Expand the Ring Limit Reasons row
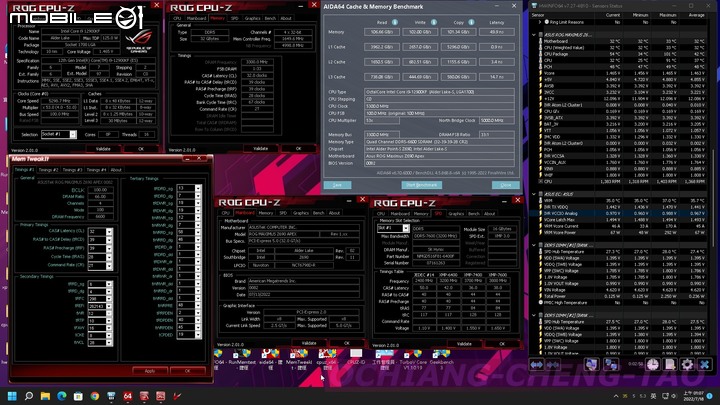Screen dimensions: 720x405 (x=540, y=22)
